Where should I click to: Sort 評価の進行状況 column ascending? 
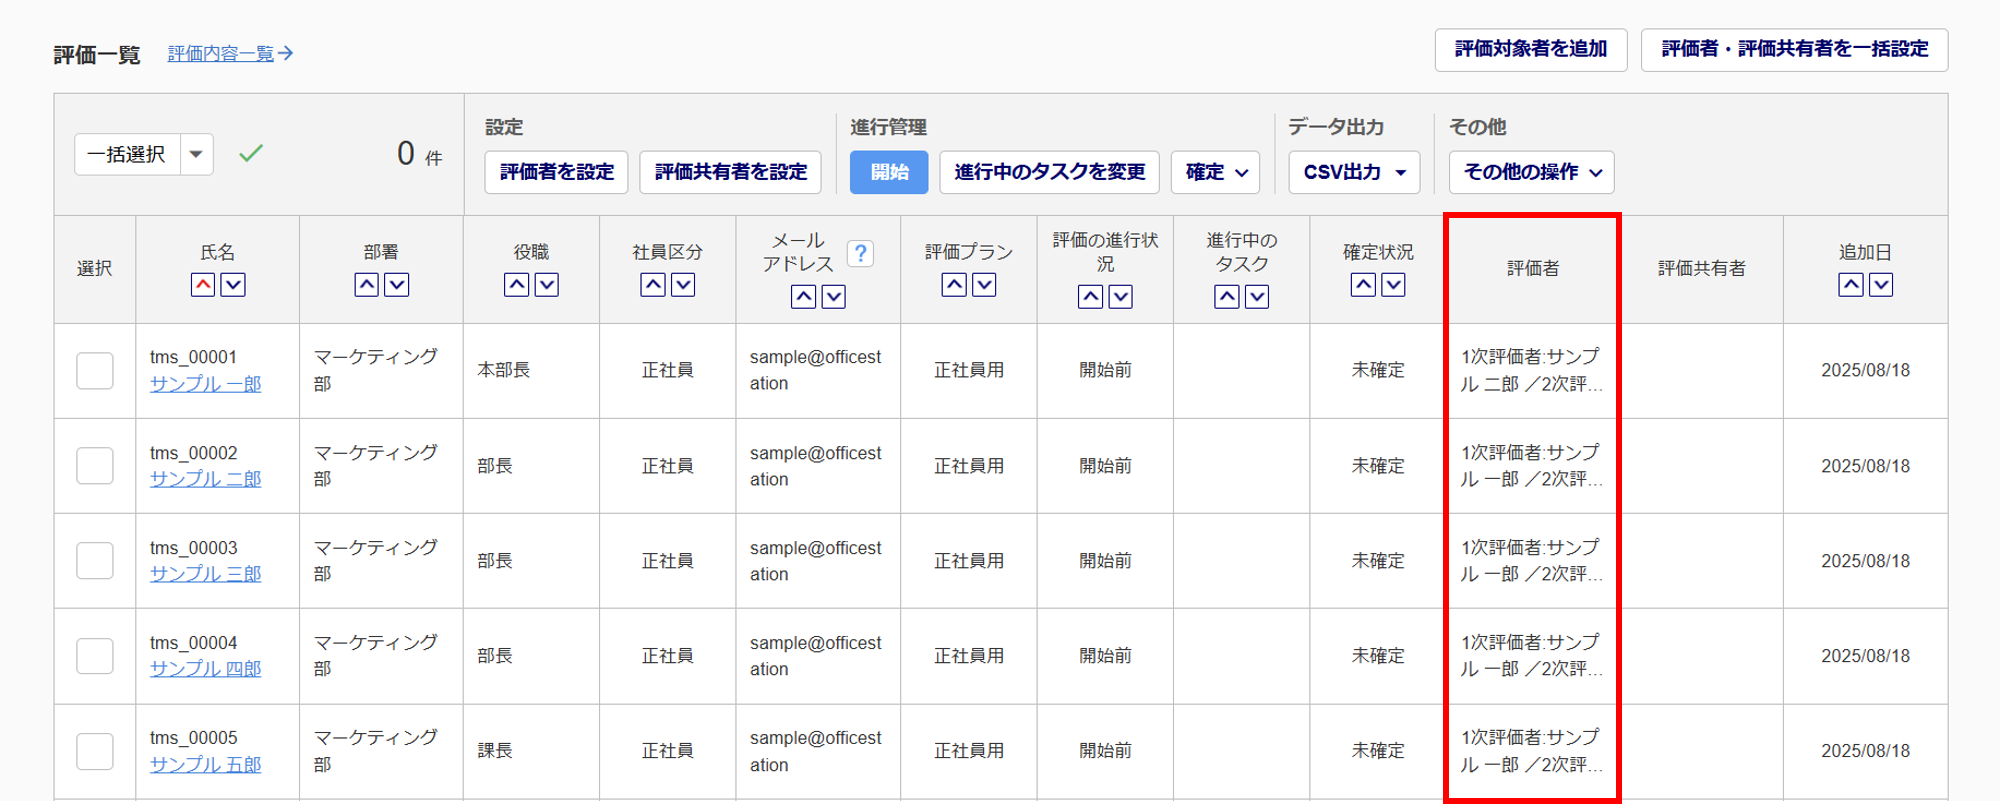point(1091,297)
